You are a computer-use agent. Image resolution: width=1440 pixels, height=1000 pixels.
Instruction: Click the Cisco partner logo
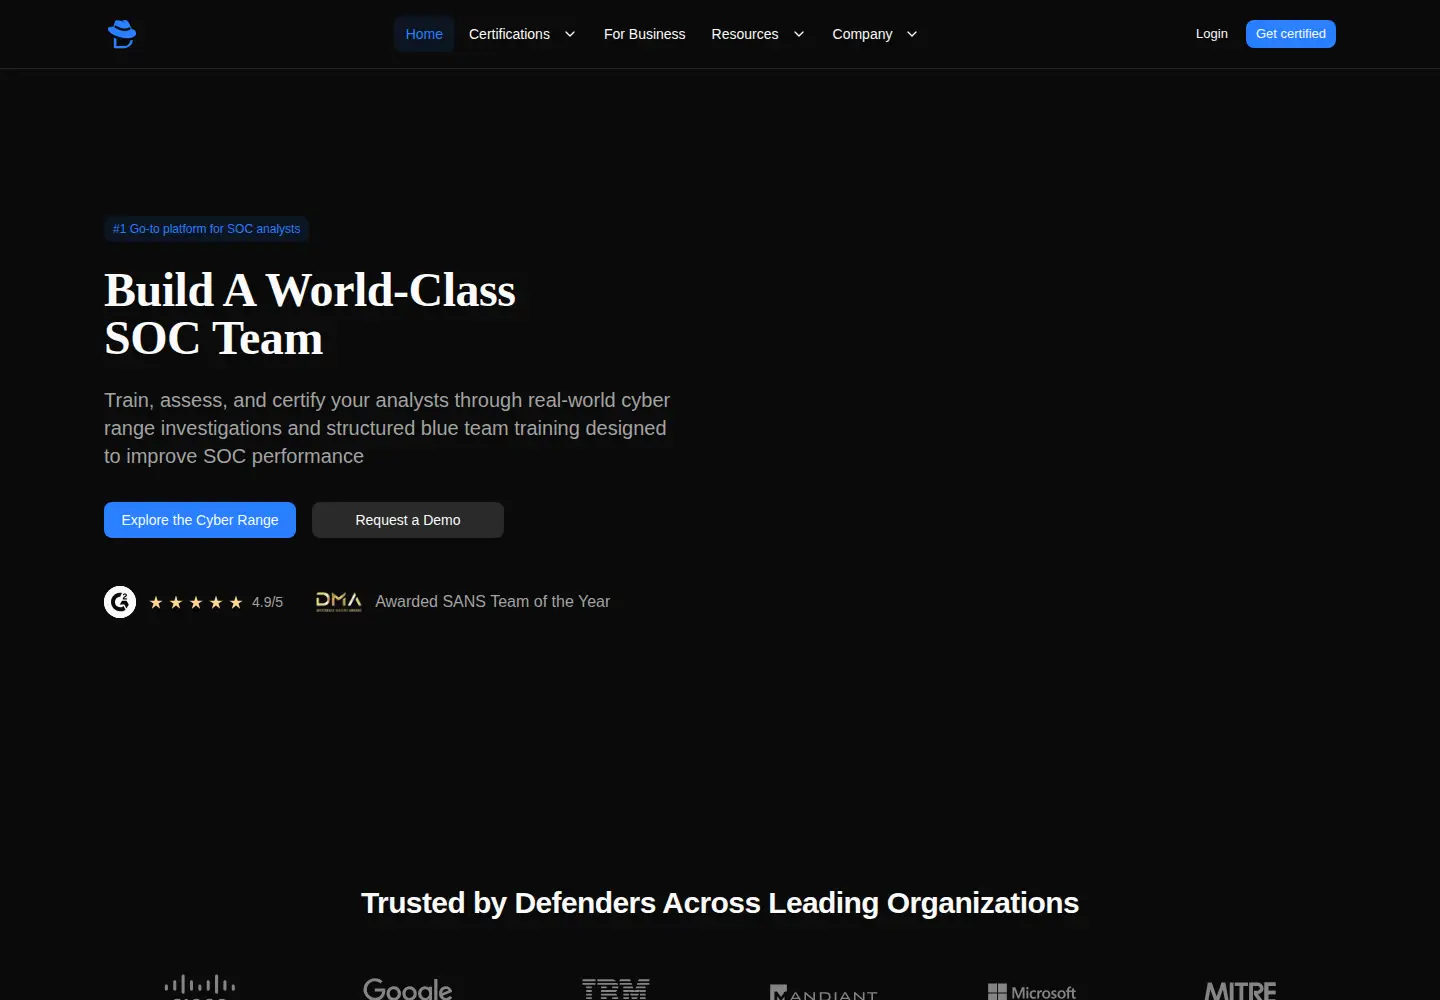(x=200, y=987)
